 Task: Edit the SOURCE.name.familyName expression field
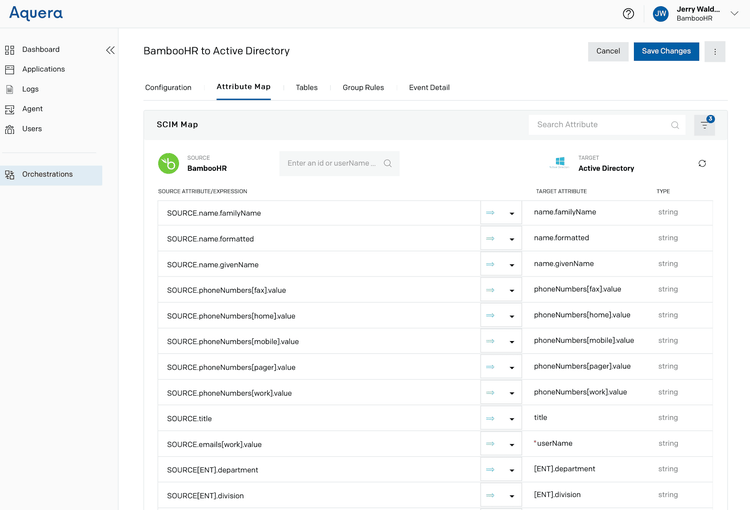pyautogui.click(x=319, y=213)
